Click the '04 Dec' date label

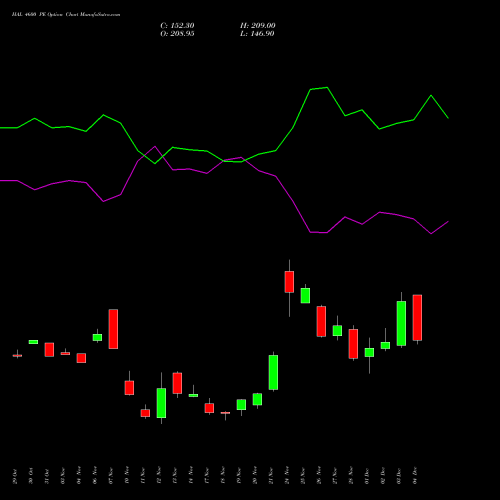point(415,476)
